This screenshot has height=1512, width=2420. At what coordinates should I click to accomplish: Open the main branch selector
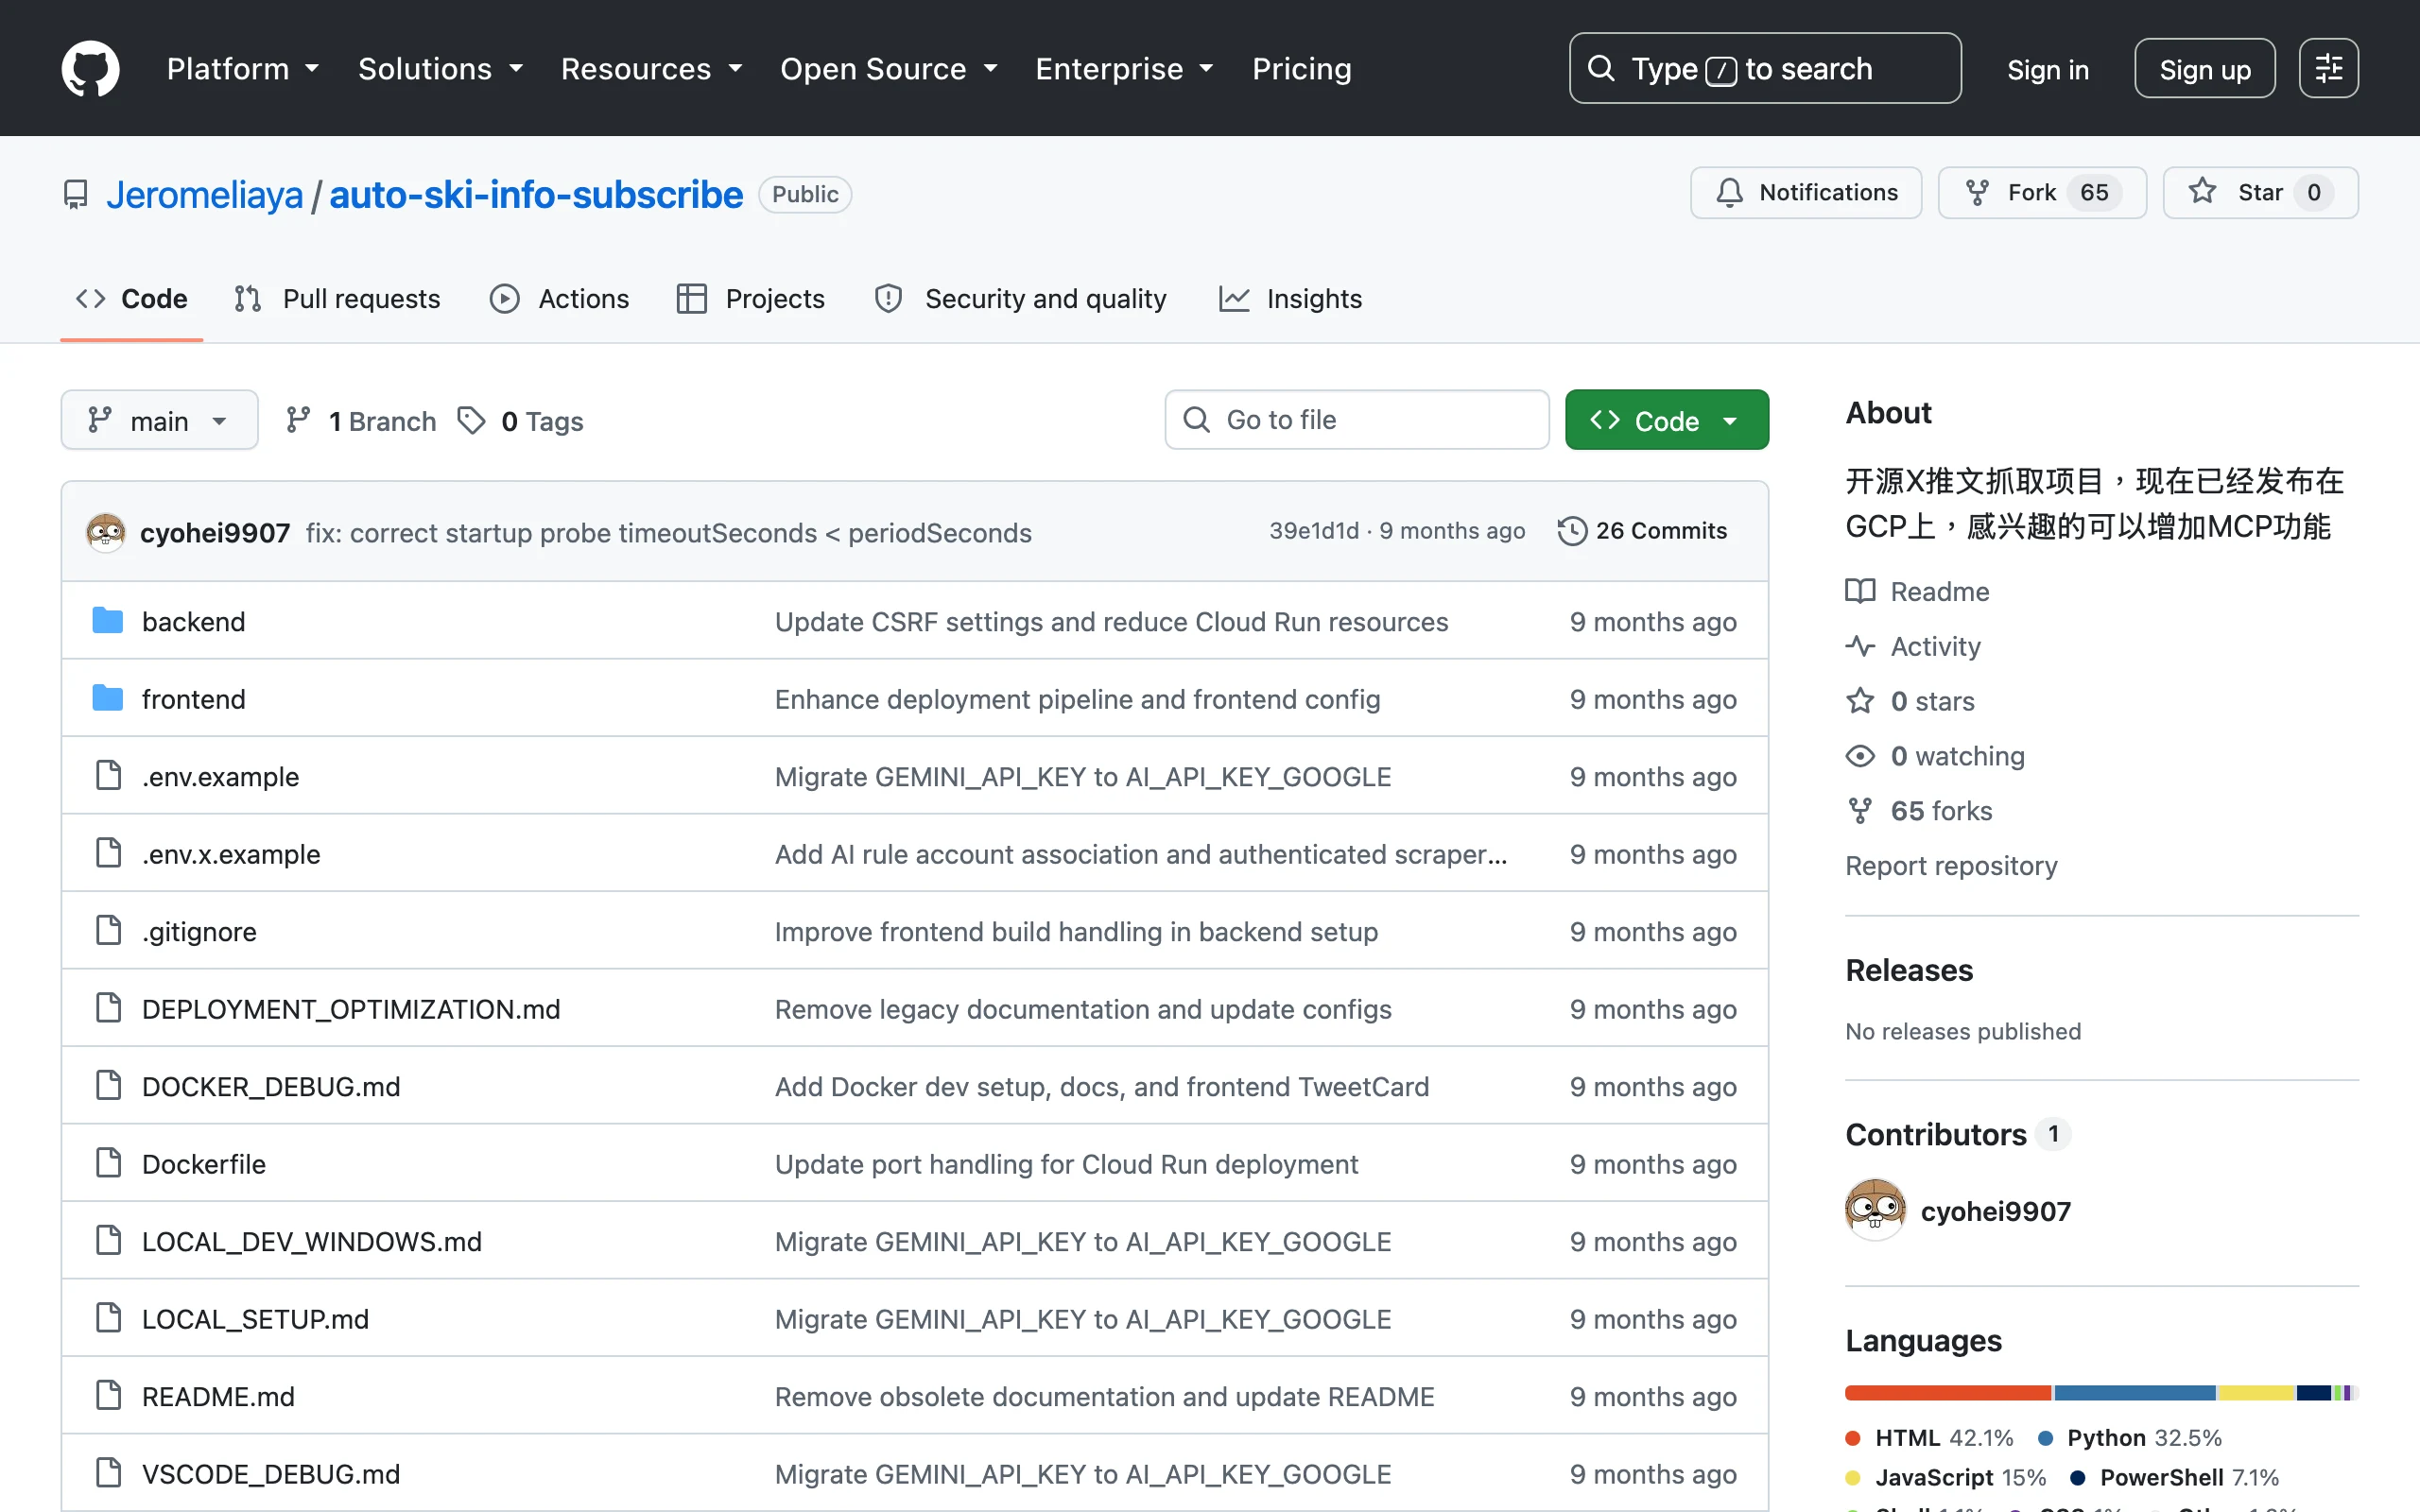159,420
